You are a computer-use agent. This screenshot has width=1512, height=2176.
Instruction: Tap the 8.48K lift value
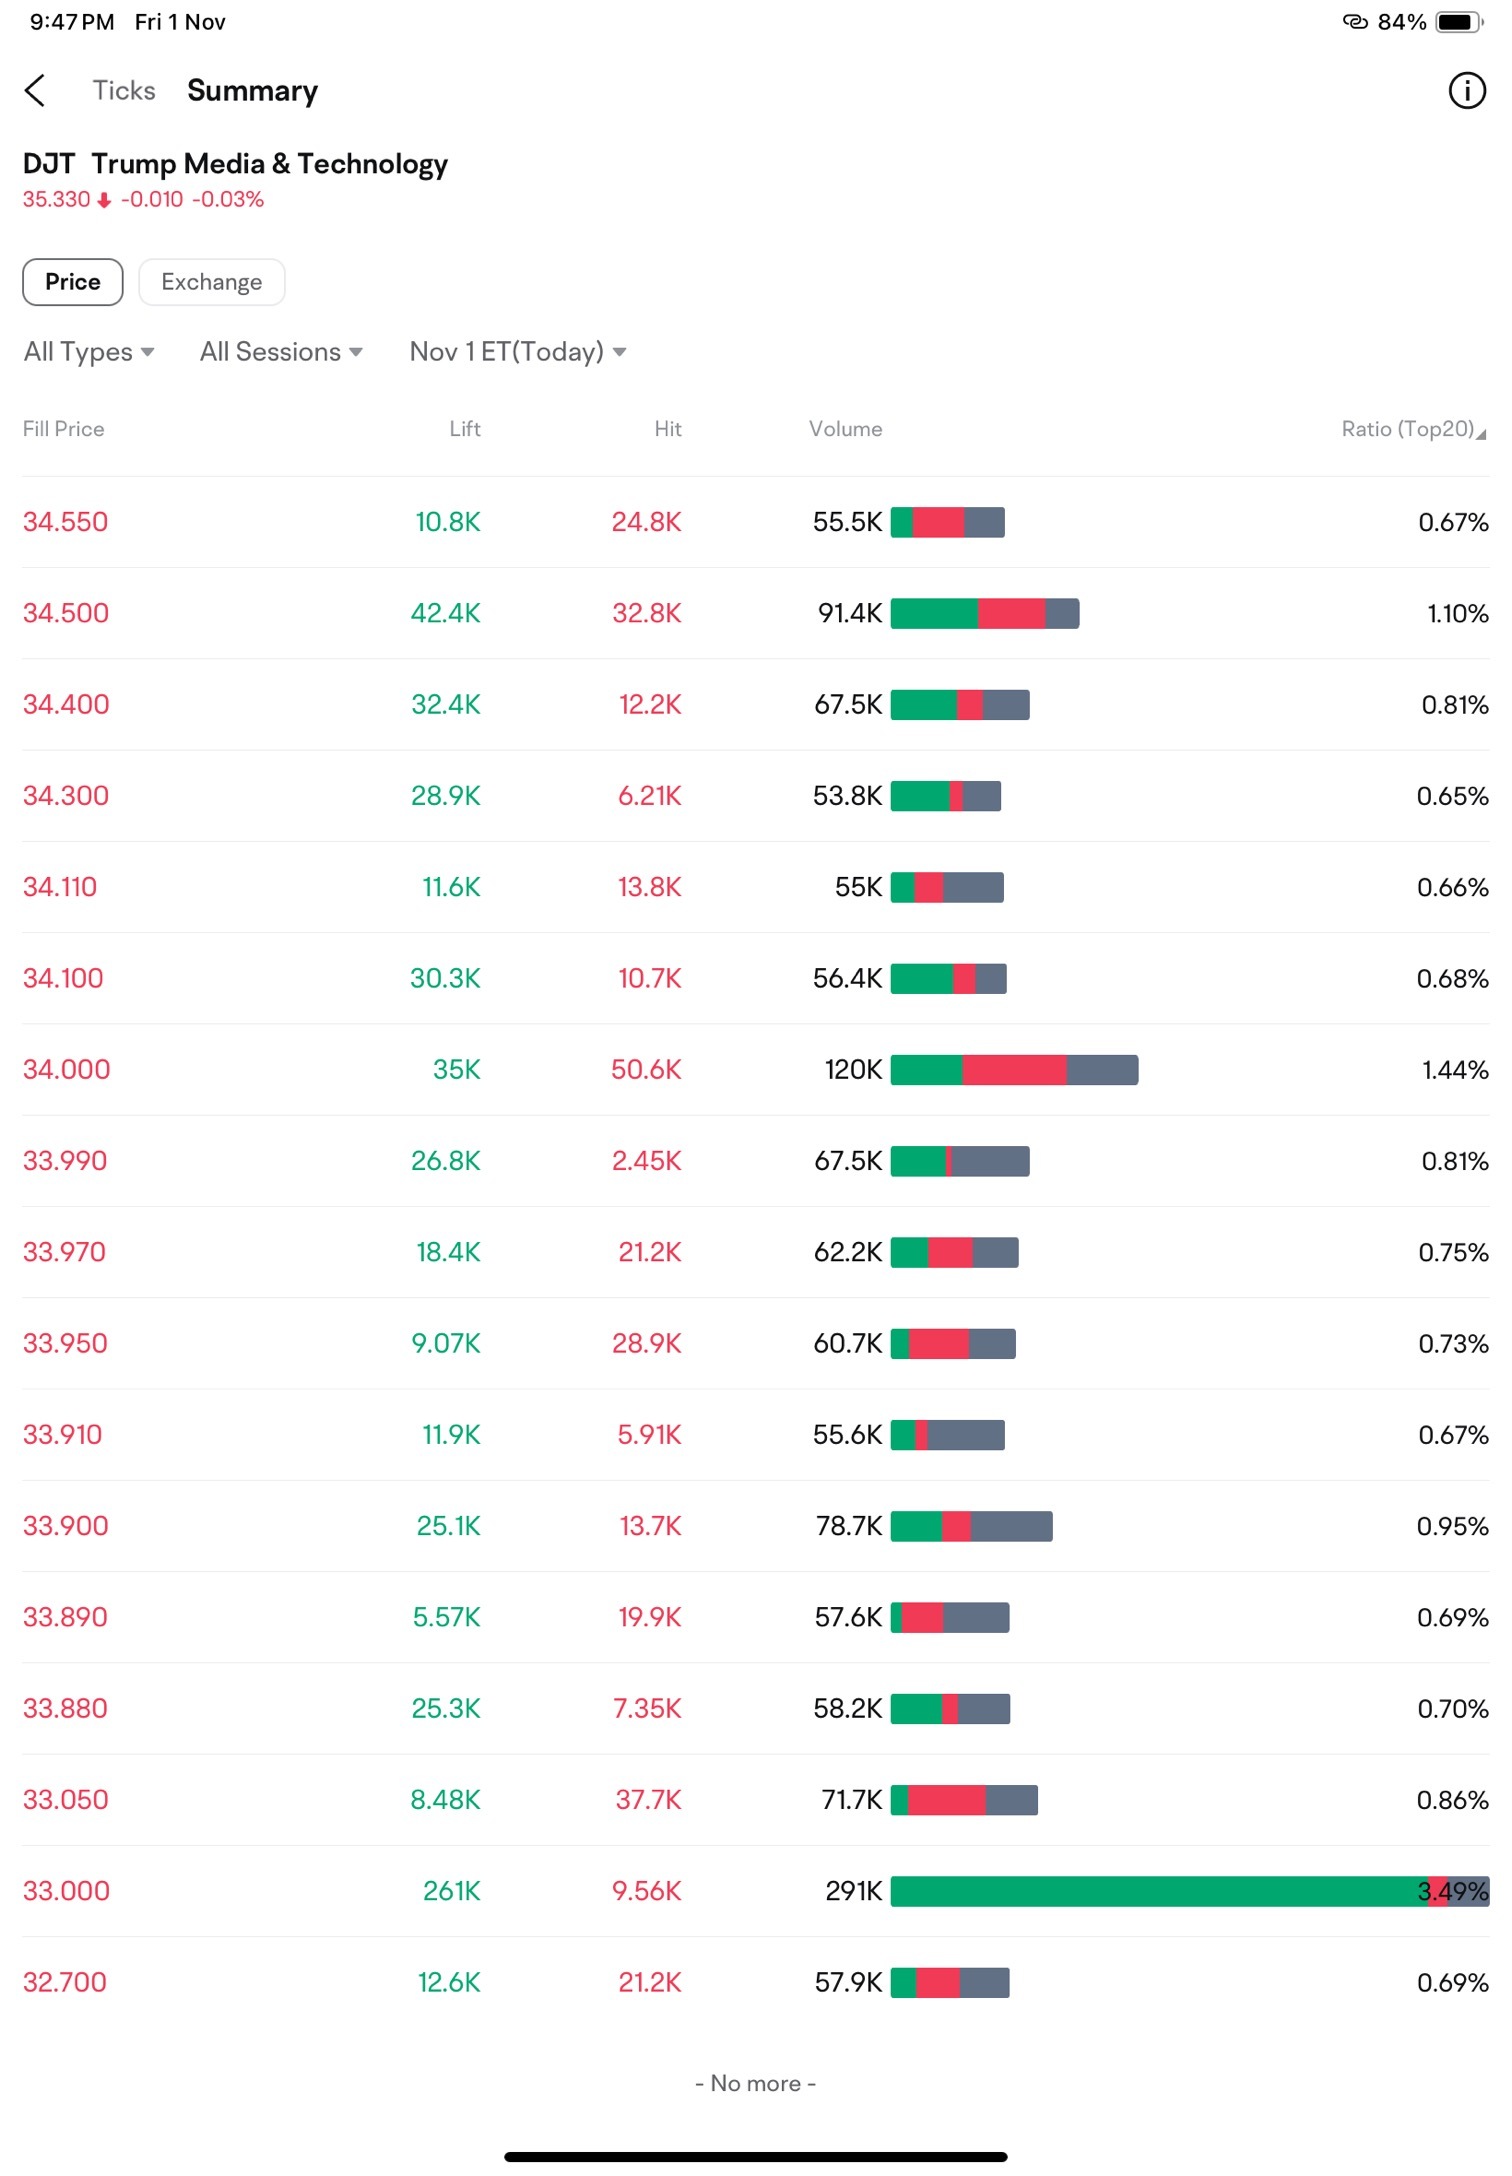click(446, 1799)
